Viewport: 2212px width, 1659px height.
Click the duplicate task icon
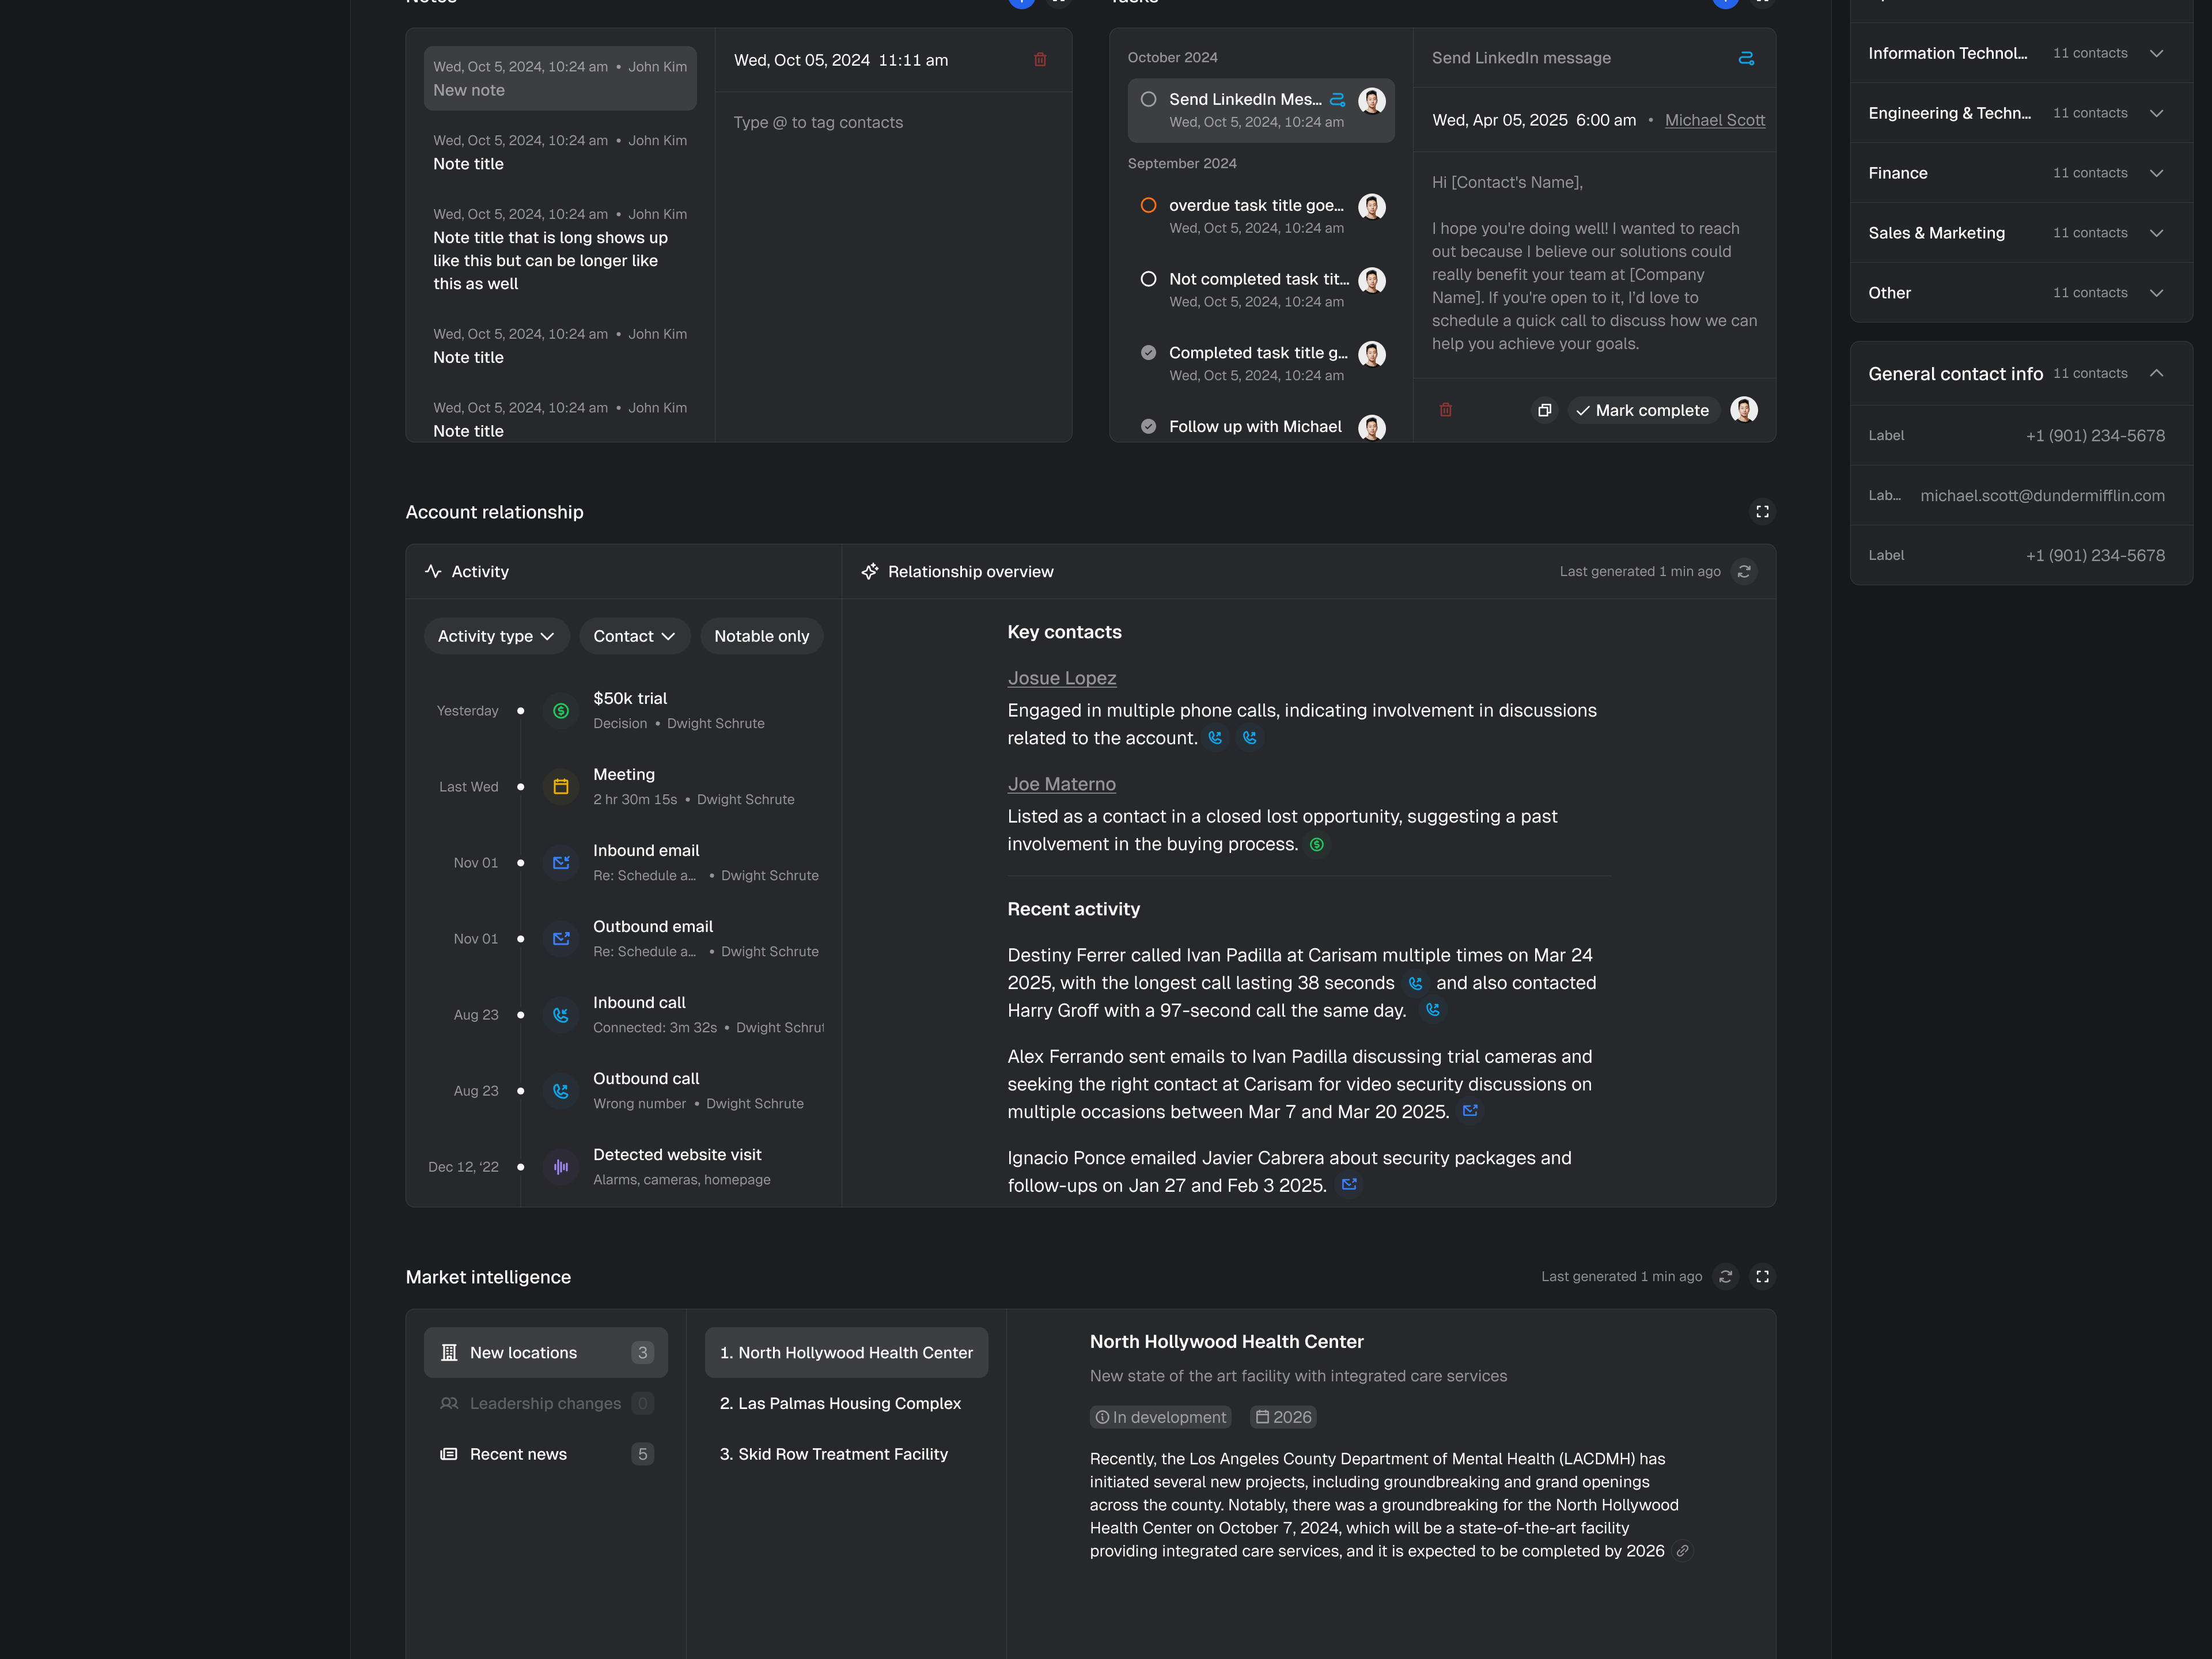pos(1544,410)
